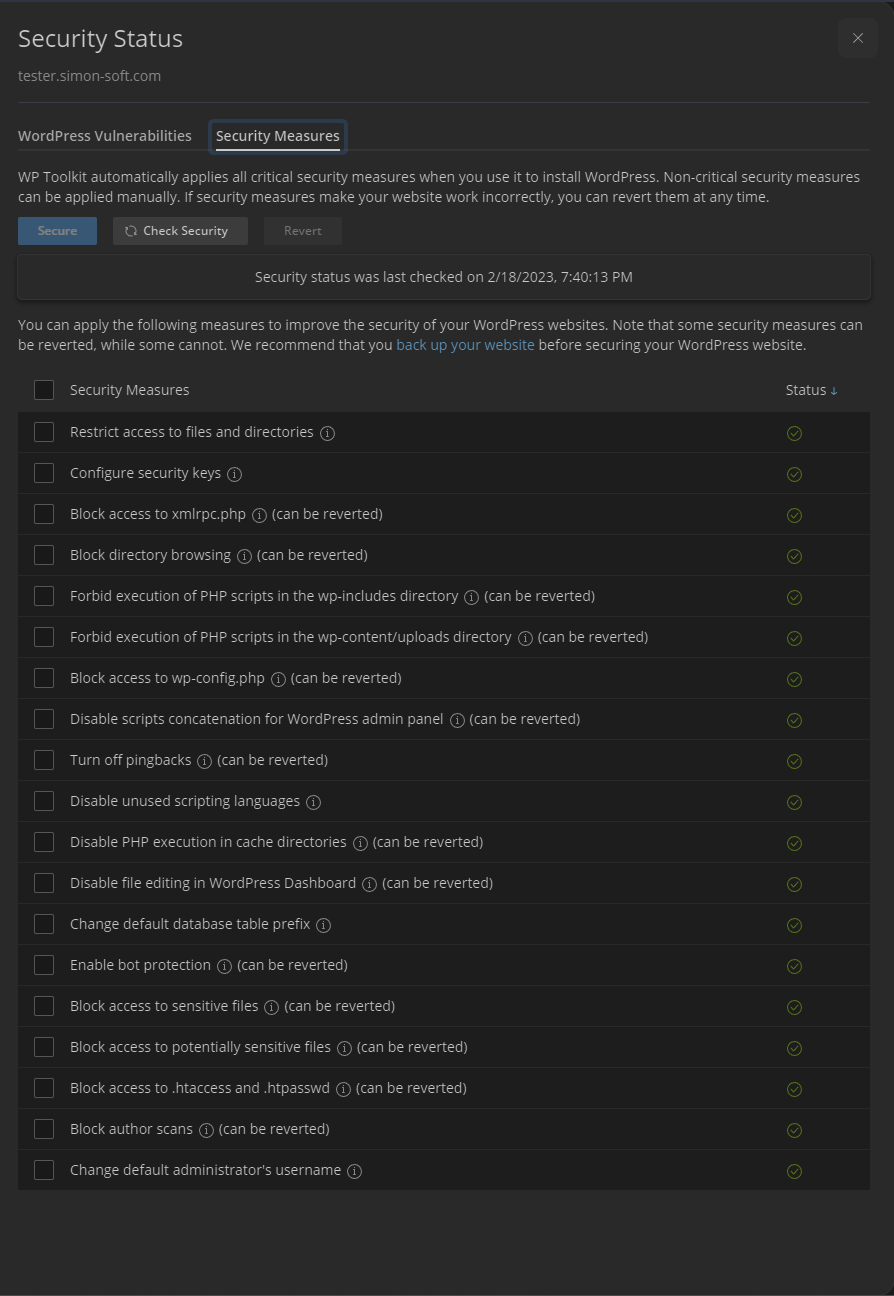Check Restrict access to files and directories

tap(44, 432)
